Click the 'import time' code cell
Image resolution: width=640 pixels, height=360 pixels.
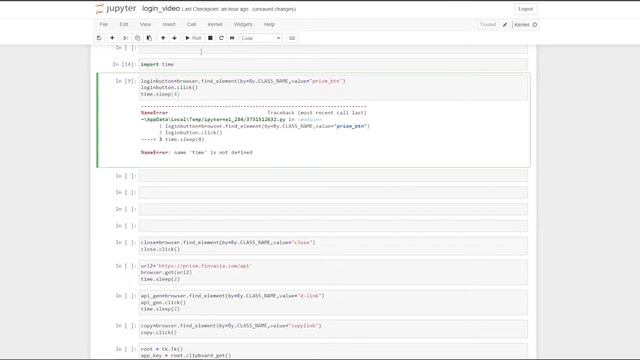pyautogui.click(x=333, y=64)
